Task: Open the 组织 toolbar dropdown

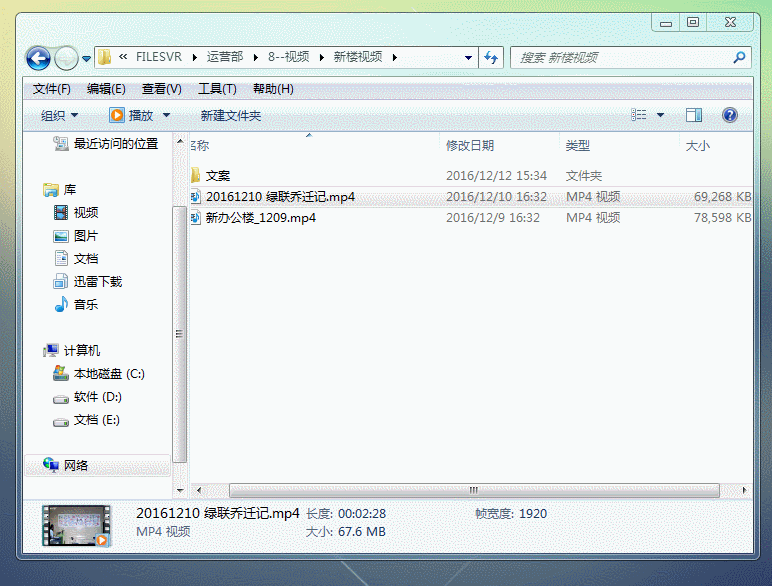Action: pyautogui.click(x=59, y=116)
